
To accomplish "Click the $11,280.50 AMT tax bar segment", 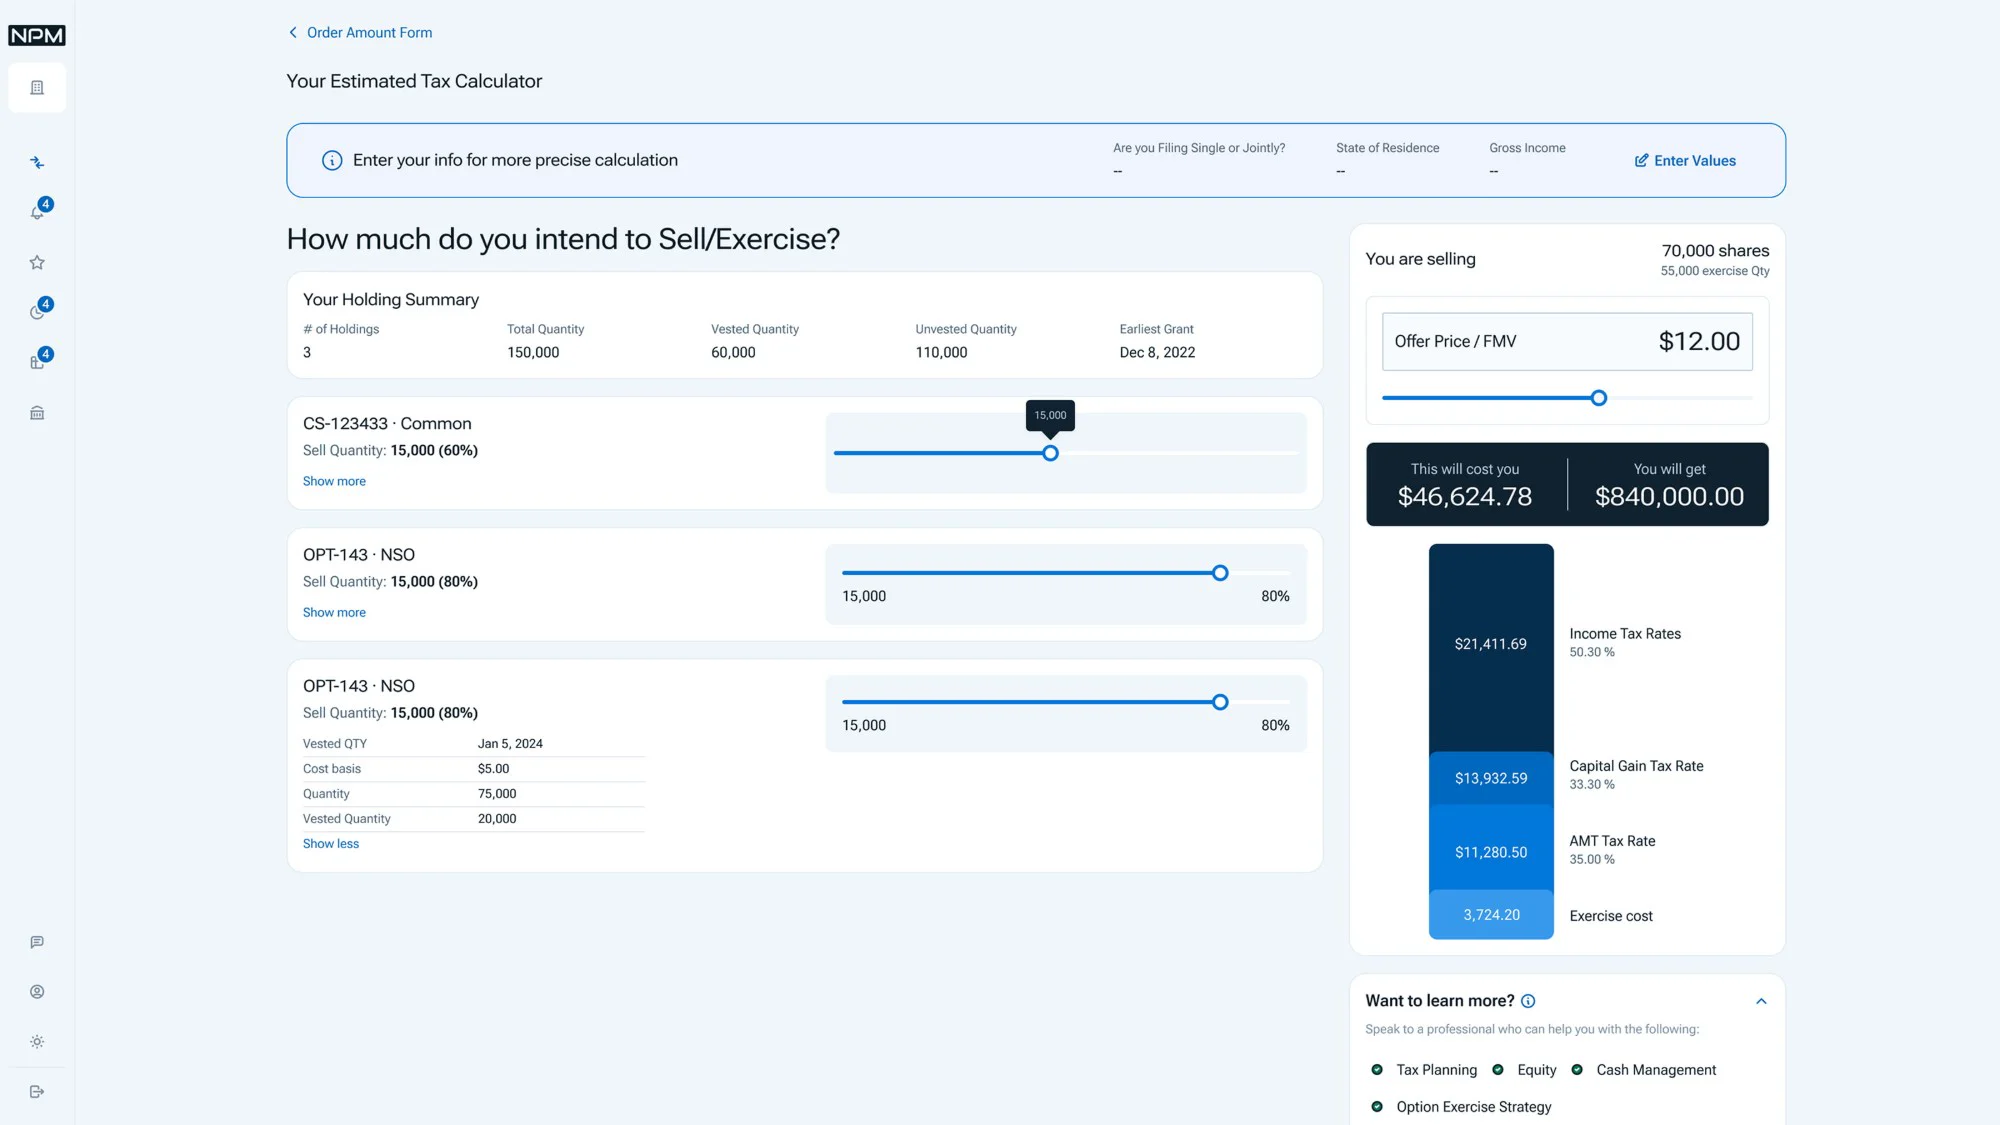I will pos(1491,848).
